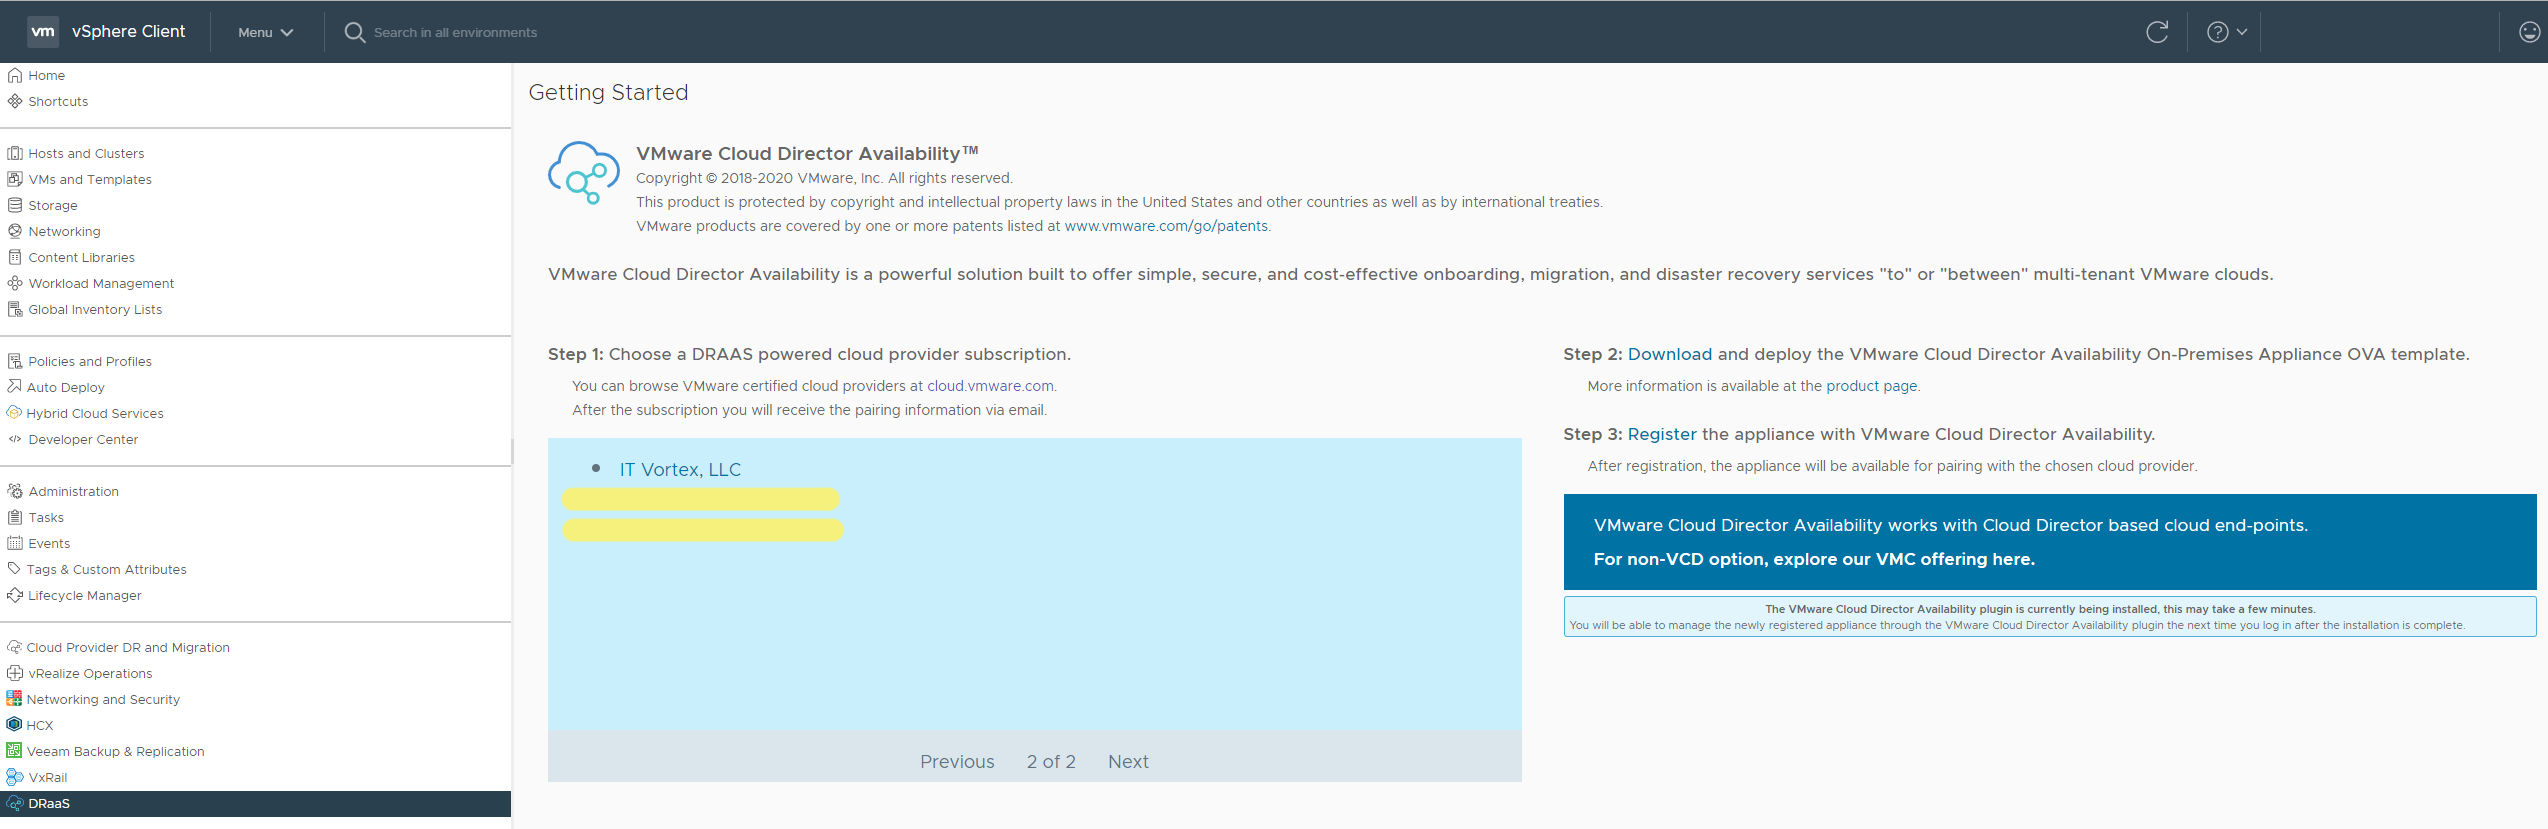
Task: Refresh the view with the refresh icon
Action: pos(2157,32)
